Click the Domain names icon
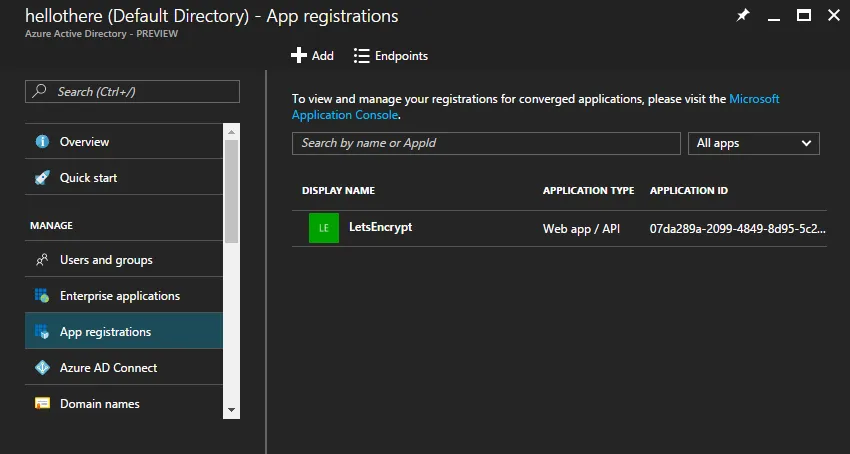The height and width of the screenshot is (454, 850). pyautogui.click(x=42, y=404)
